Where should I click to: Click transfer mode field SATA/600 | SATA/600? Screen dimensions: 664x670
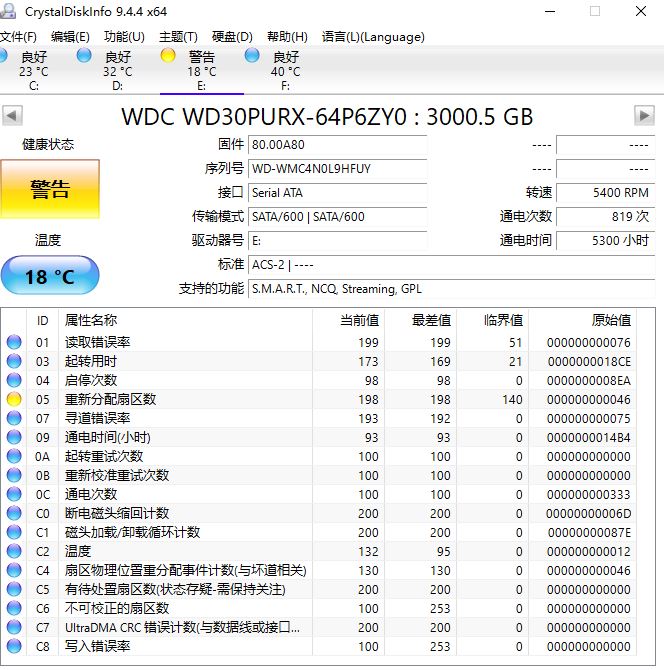point(338,217)
